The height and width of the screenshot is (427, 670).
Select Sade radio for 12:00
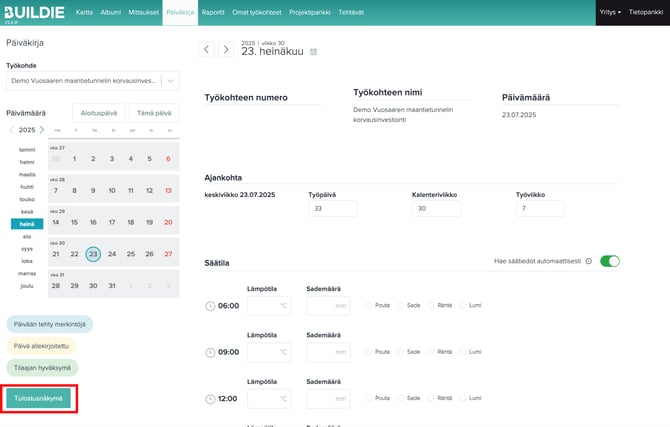(x=400, y=399)
